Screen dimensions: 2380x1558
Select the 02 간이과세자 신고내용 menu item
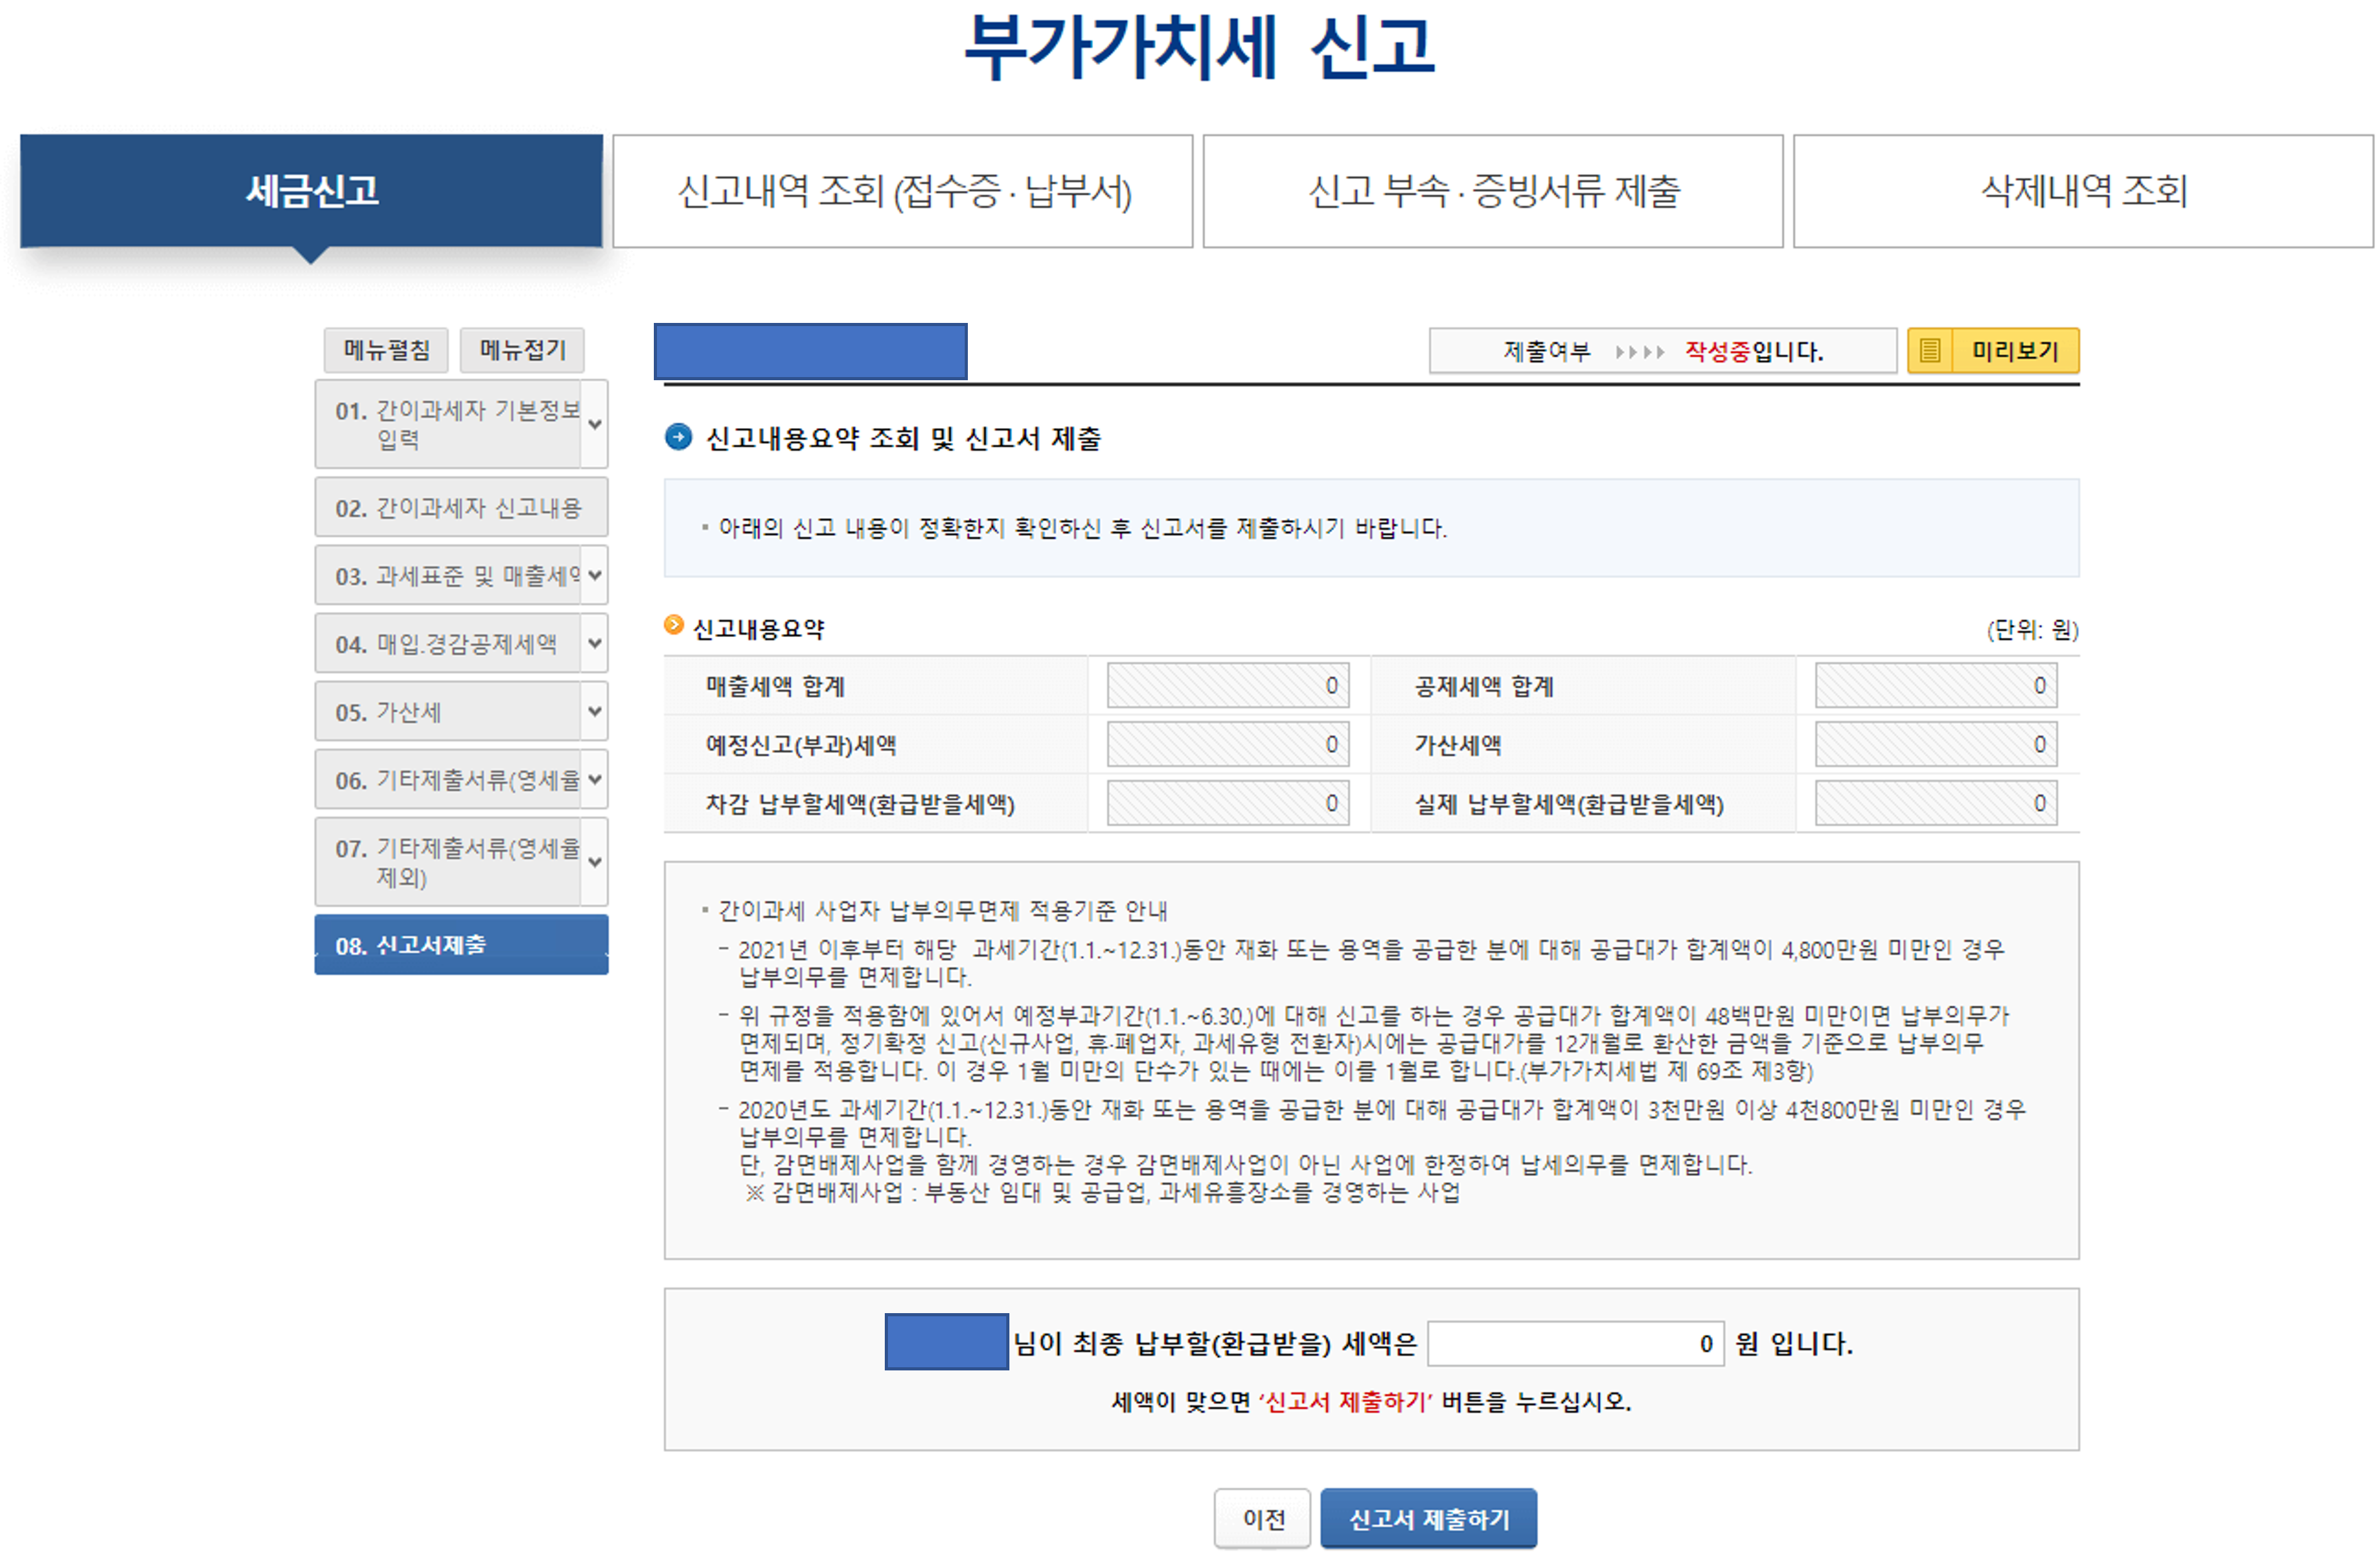click(x=461, y=507)
